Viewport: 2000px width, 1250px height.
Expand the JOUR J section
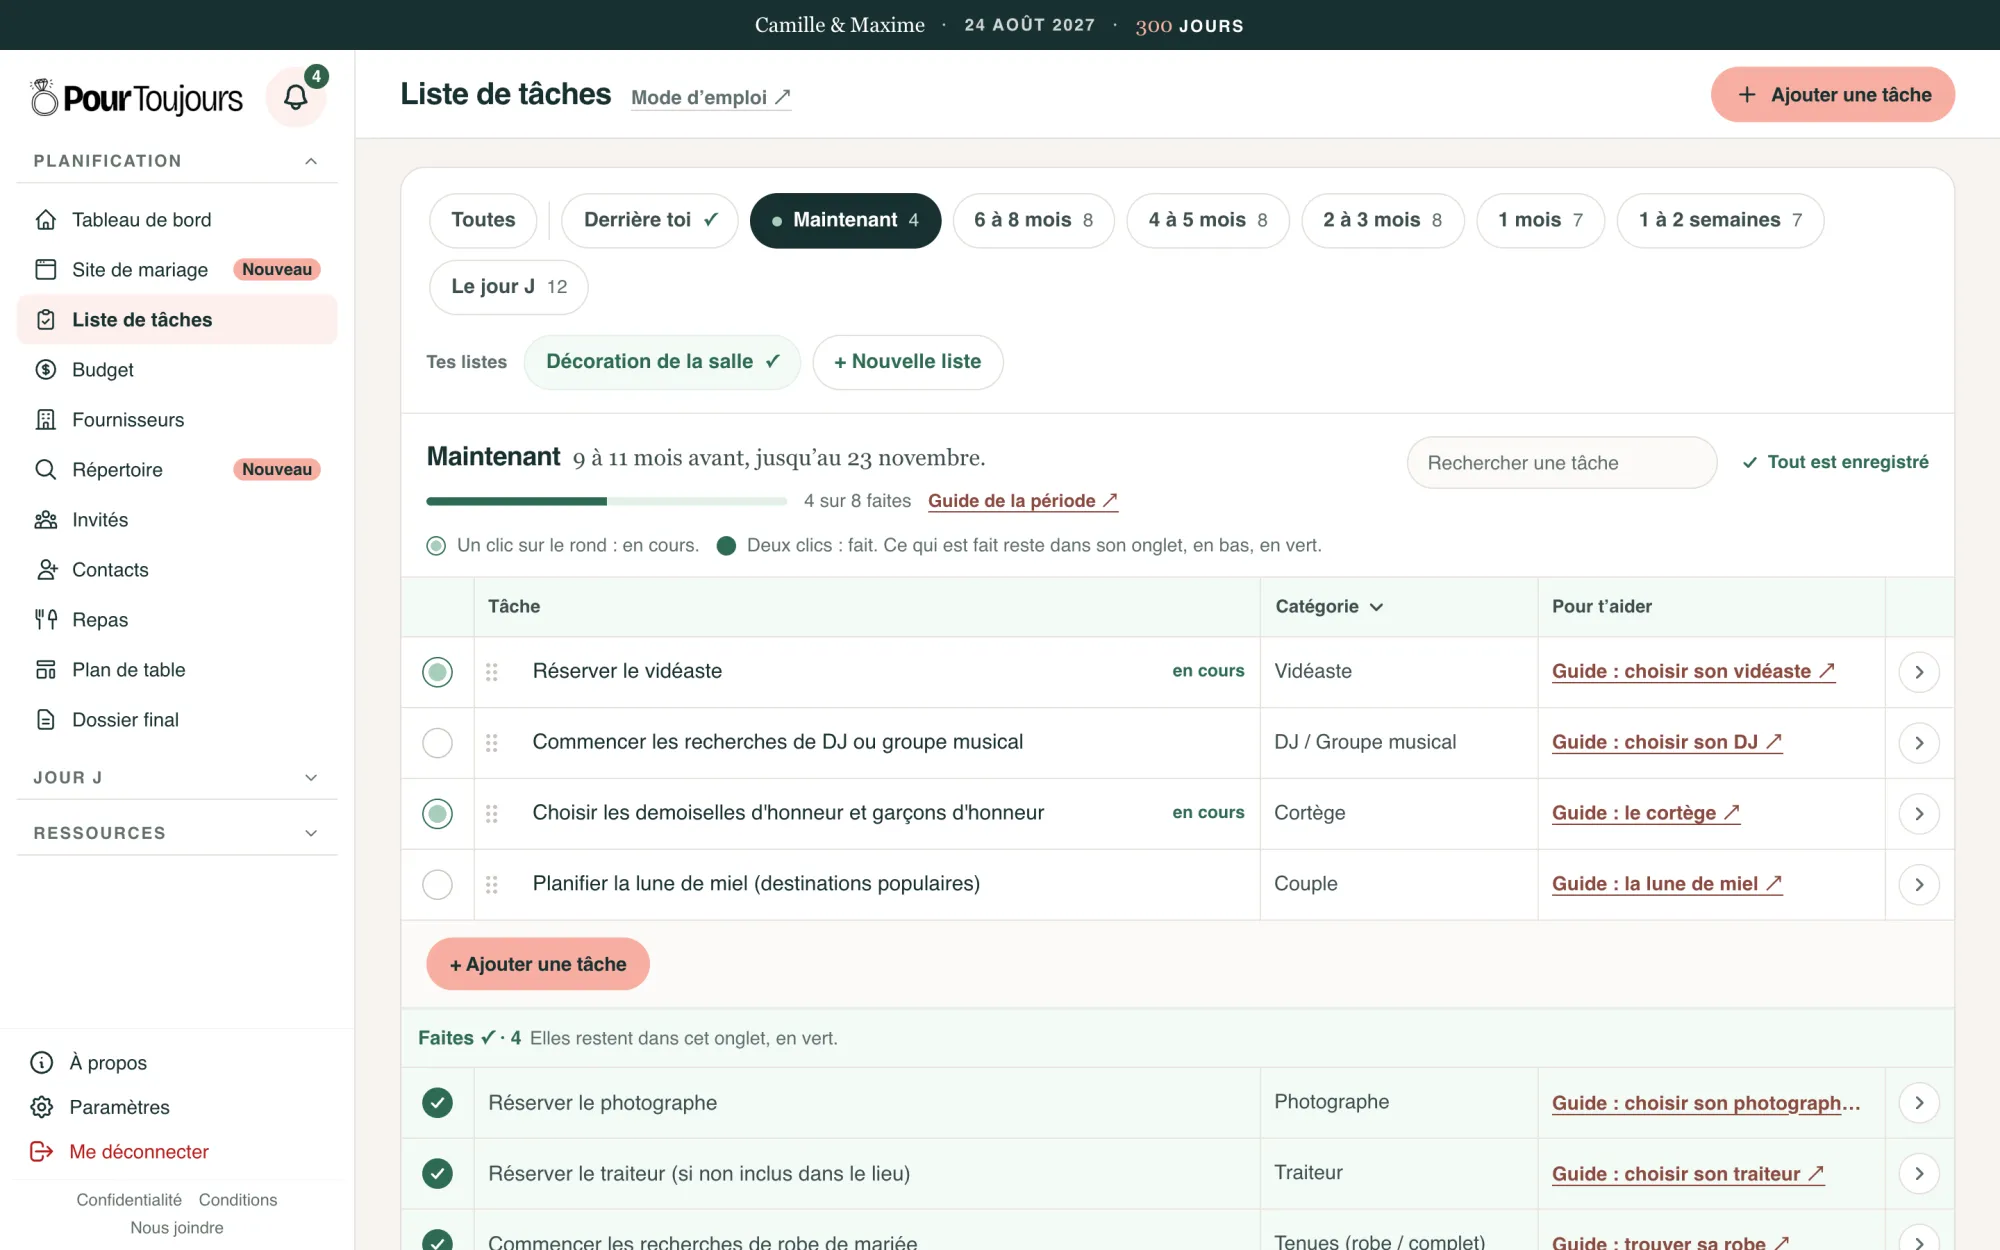point(311,778)
